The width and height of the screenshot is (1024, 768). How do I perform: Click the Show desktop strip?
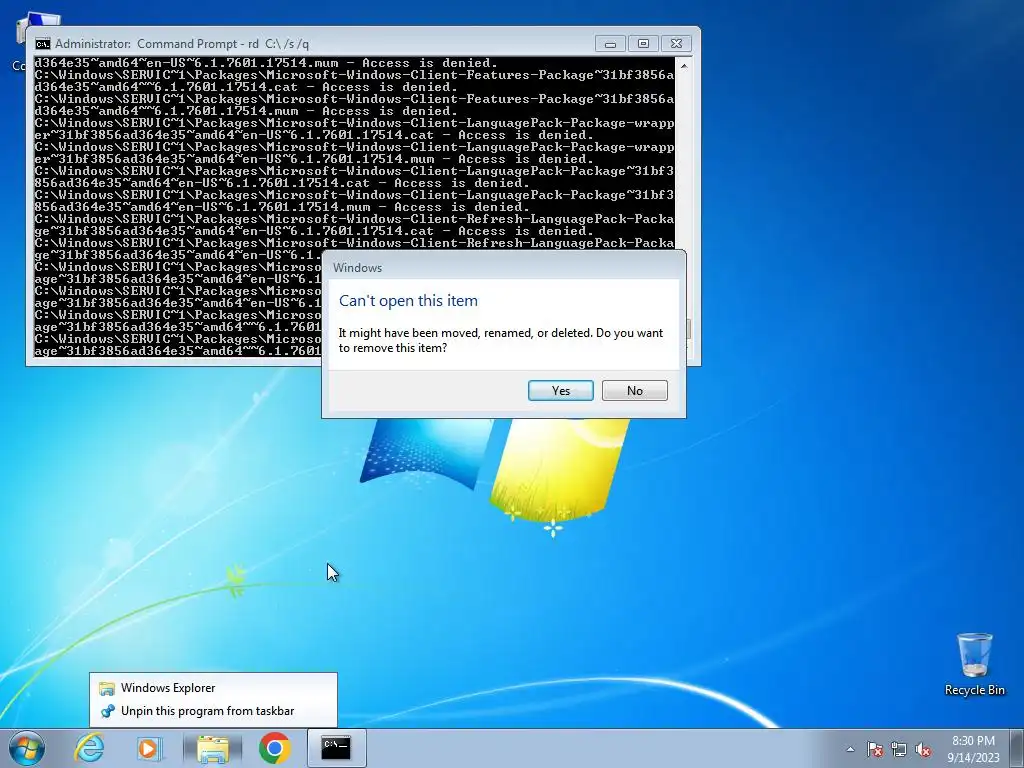pyautogui.click(x=1019, y=748)
